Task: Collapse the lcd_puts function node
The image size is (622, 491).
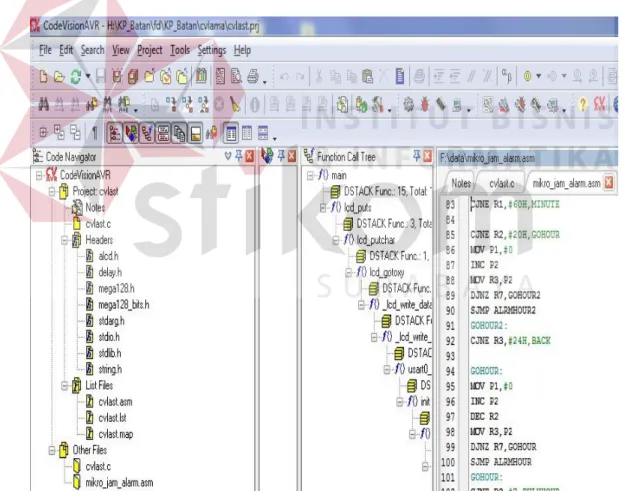Action: point(323,207)
